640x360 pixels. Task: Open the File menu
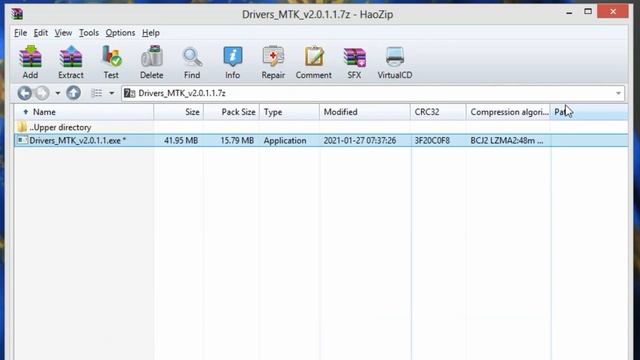click(x=20, y=33)
